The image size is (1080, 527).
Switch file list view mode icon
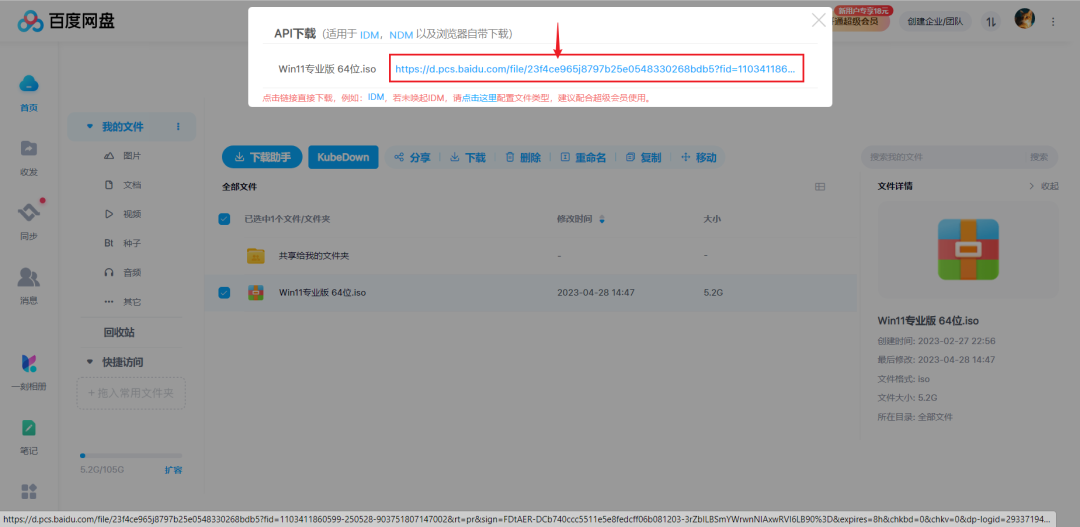coord(820,187)
